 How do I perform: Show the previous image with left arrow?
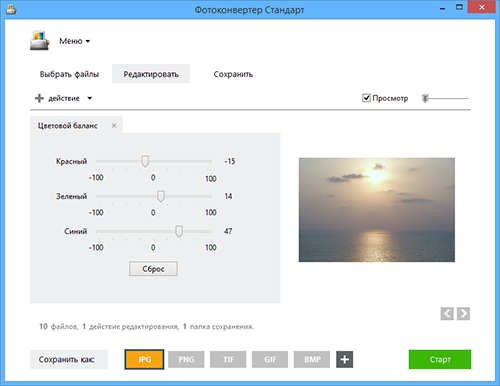click(447, 314)
